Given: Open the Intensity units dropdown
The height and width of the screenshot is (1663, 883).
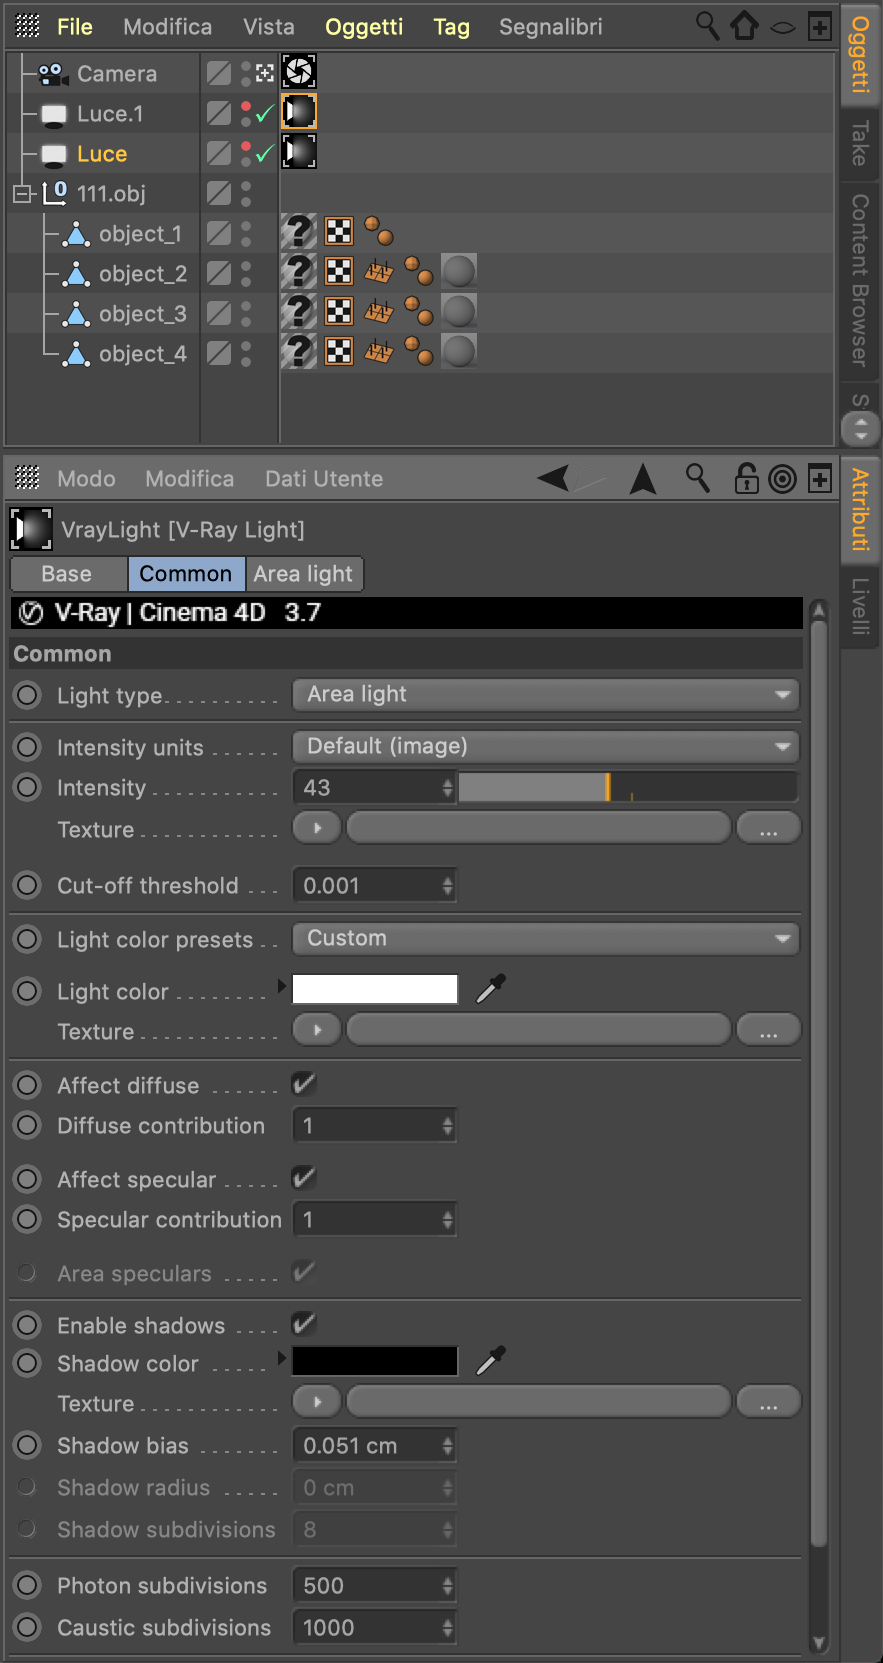Looking at the screenshot, I should pyautogui.click(x=546, y=746).
